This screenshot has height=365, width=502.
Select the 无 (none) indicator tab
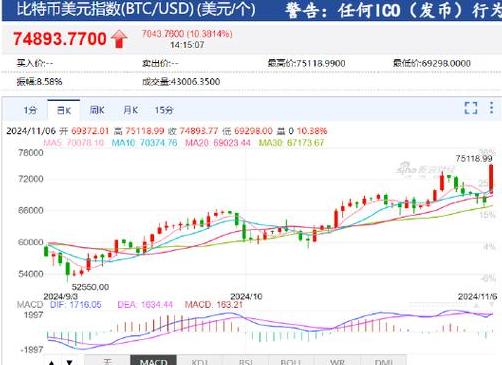(x=107, y=361)
